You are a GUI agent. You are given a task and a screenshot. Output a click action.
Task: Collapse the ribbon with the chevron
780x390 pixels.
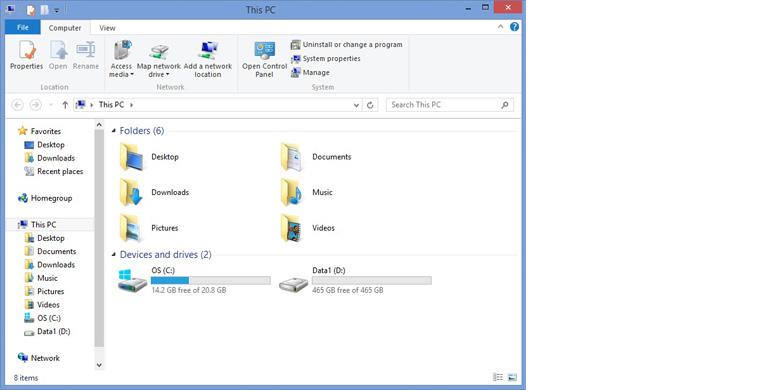tap(500, 27)
